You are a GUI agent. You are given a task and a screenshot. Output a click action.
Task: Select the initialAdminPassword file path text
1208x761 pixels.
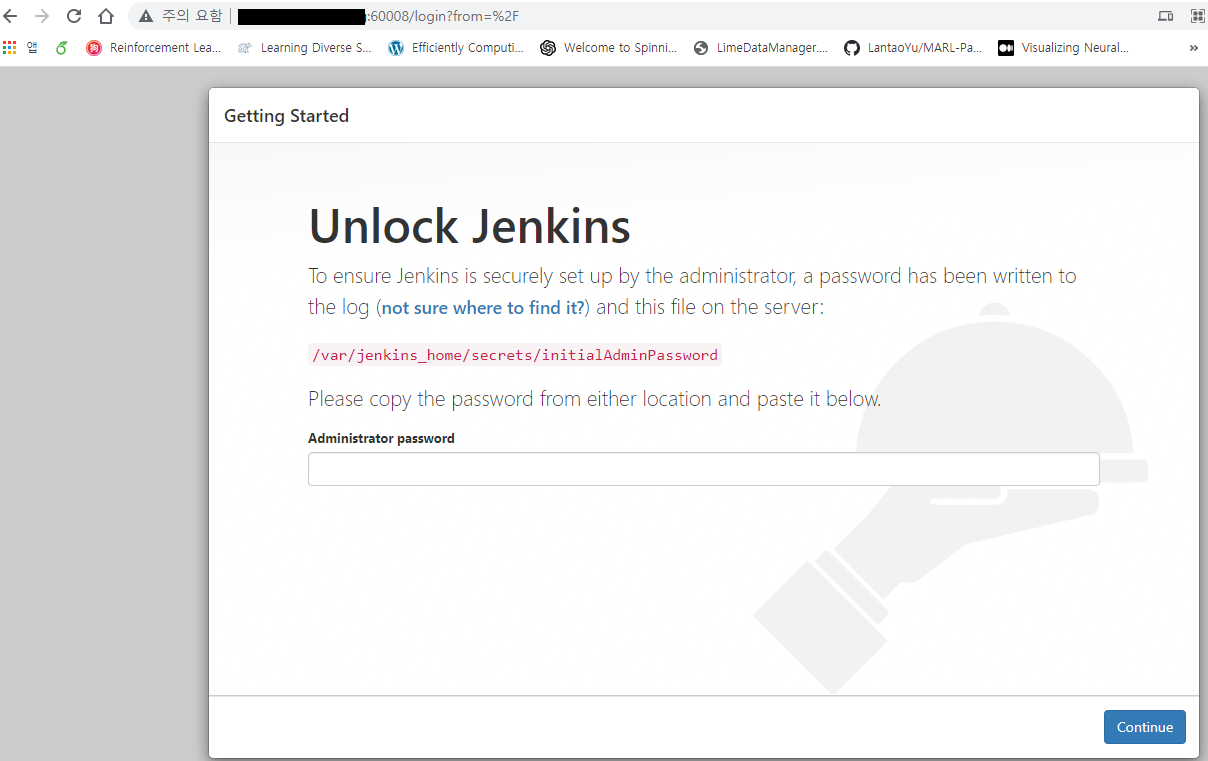tap(515, 355)
